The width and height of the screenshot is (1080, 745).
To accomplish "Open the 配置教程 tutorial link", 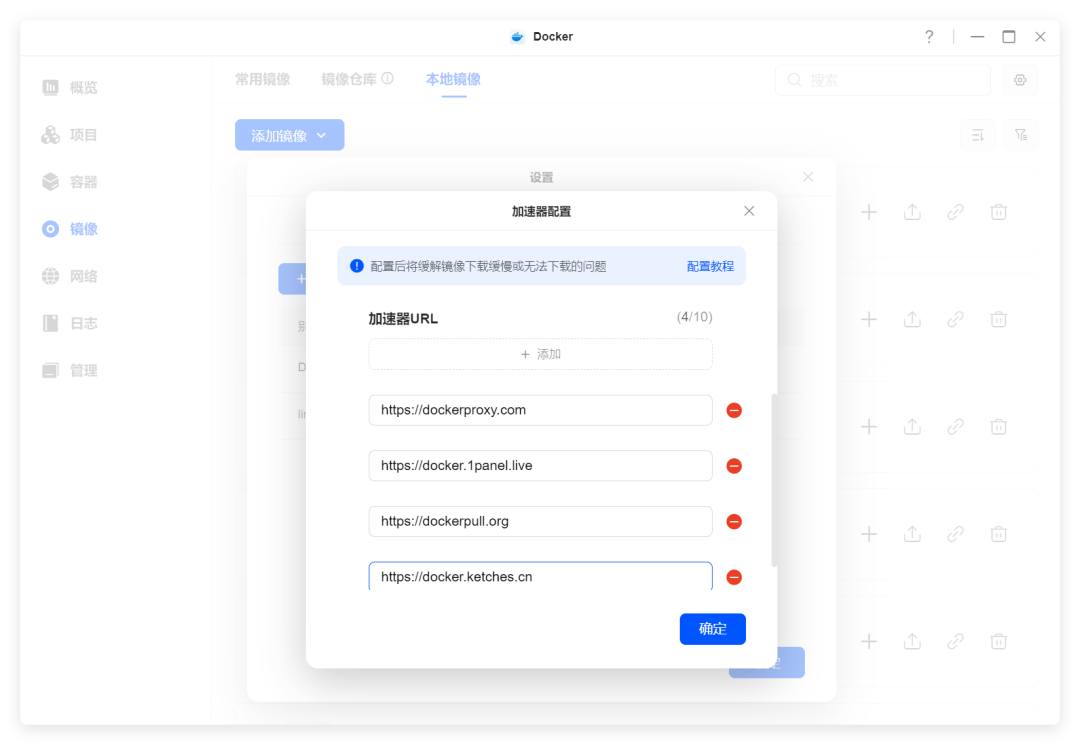I will pos(710,266).
